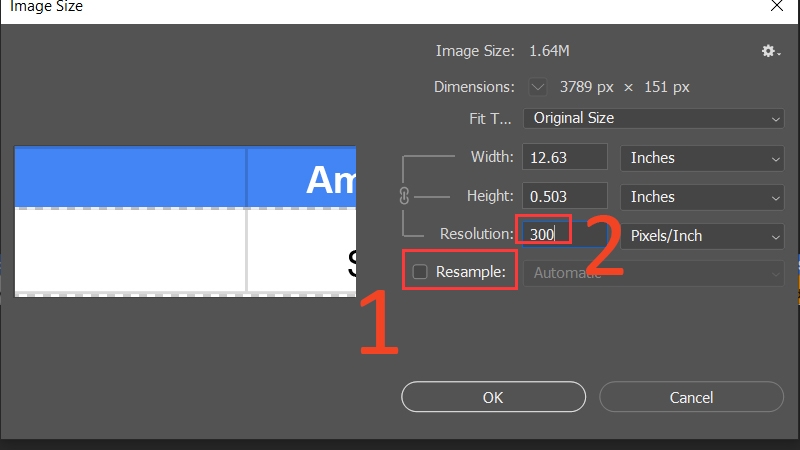This screenshot has width=800, height=450.
Task: Click the blue header area in preview
Action: point(185,177)
